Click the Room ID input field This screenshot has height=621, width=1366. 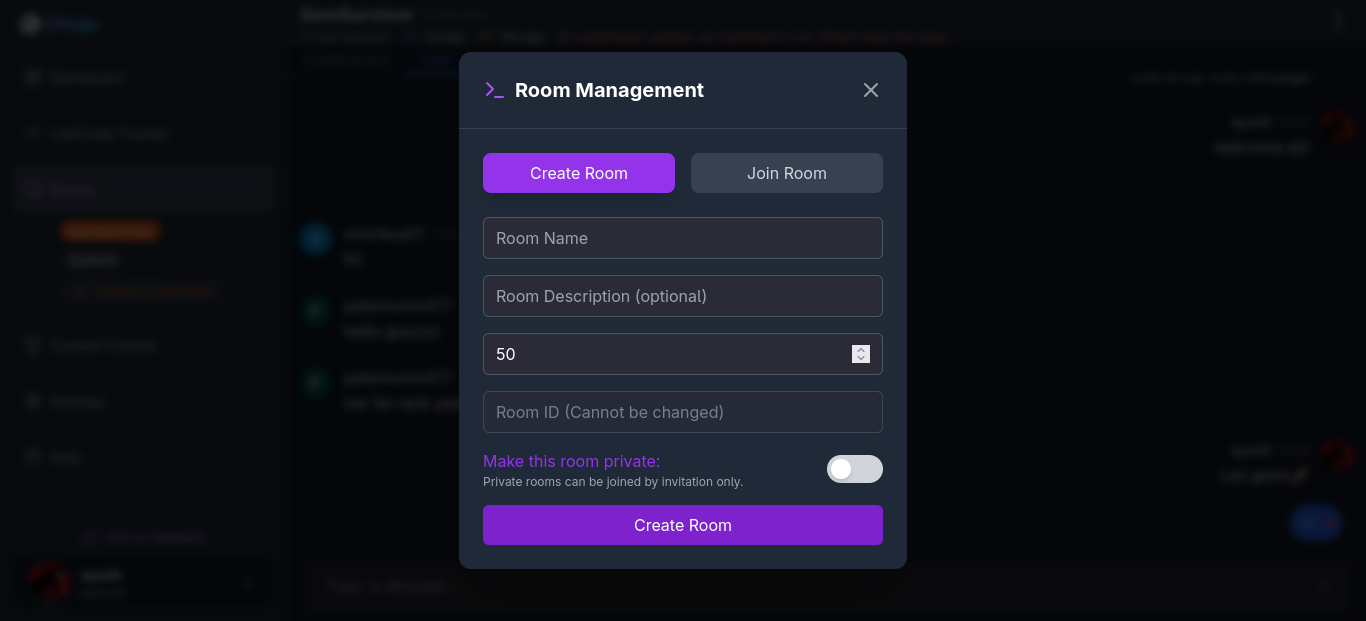(x=682, y=412)
